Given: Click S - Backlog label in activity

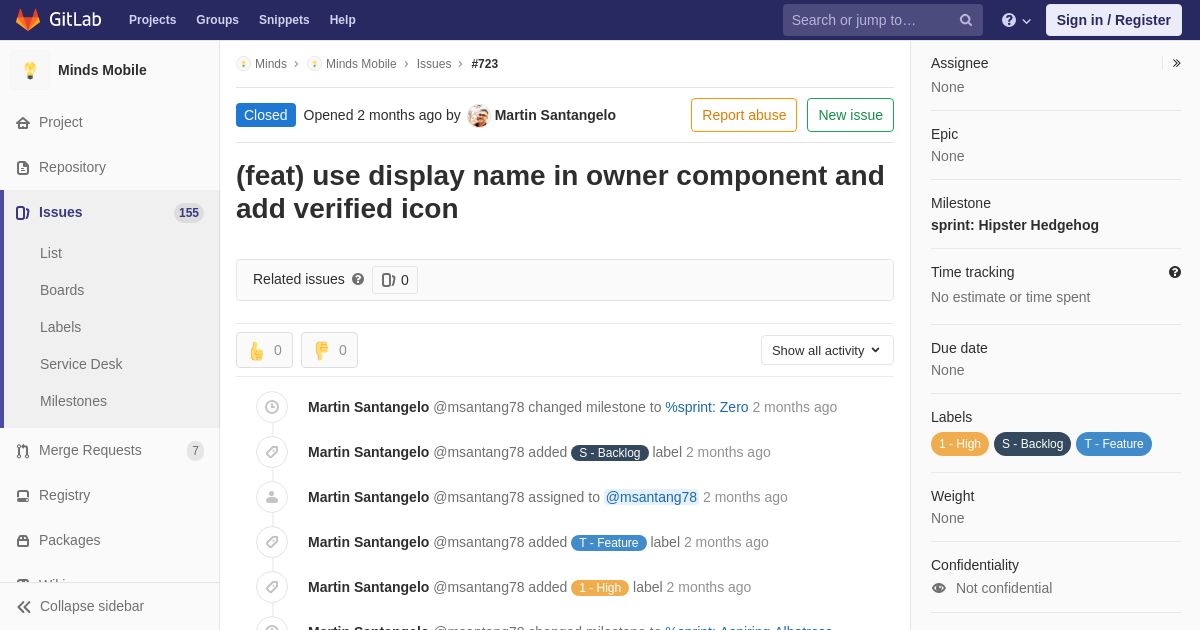Looking at the screenshot, I should point(610,453).
